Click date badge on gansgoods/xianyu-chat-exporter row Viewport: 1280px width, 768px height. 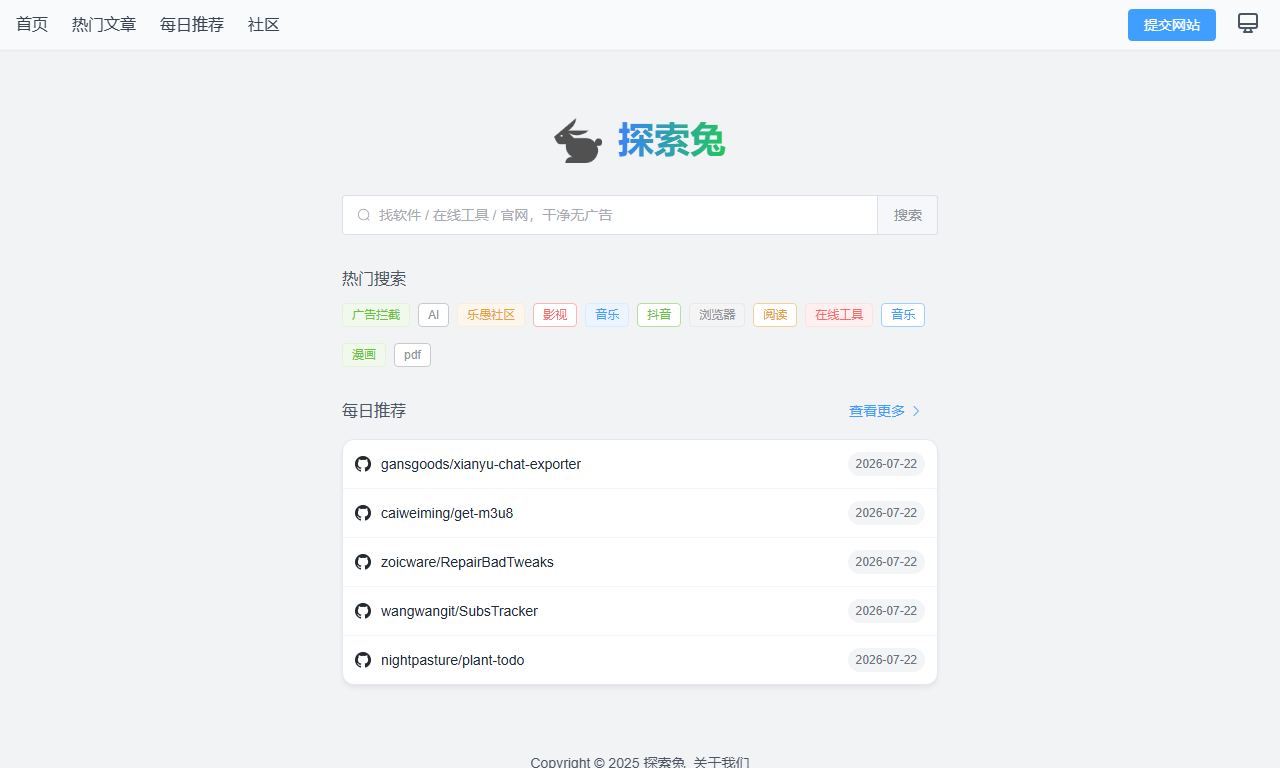coord(886,464)
